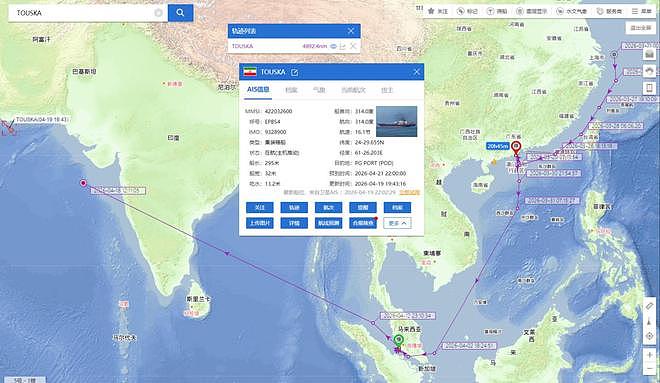Open the ship photo thumbnail
The width and height of the screenshot is (660, 383).
click(x=397, y=121)
